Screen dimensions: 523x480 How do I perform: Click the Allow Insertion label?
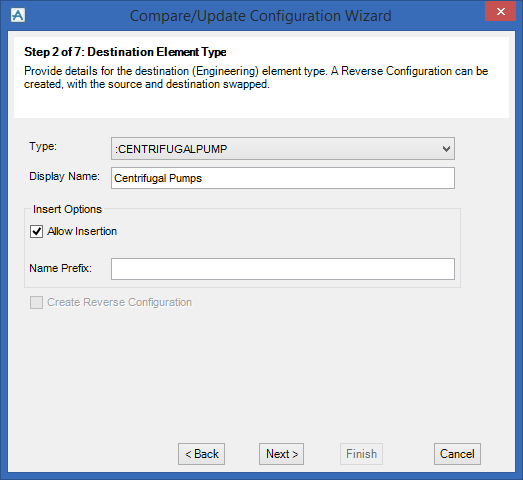82,231
